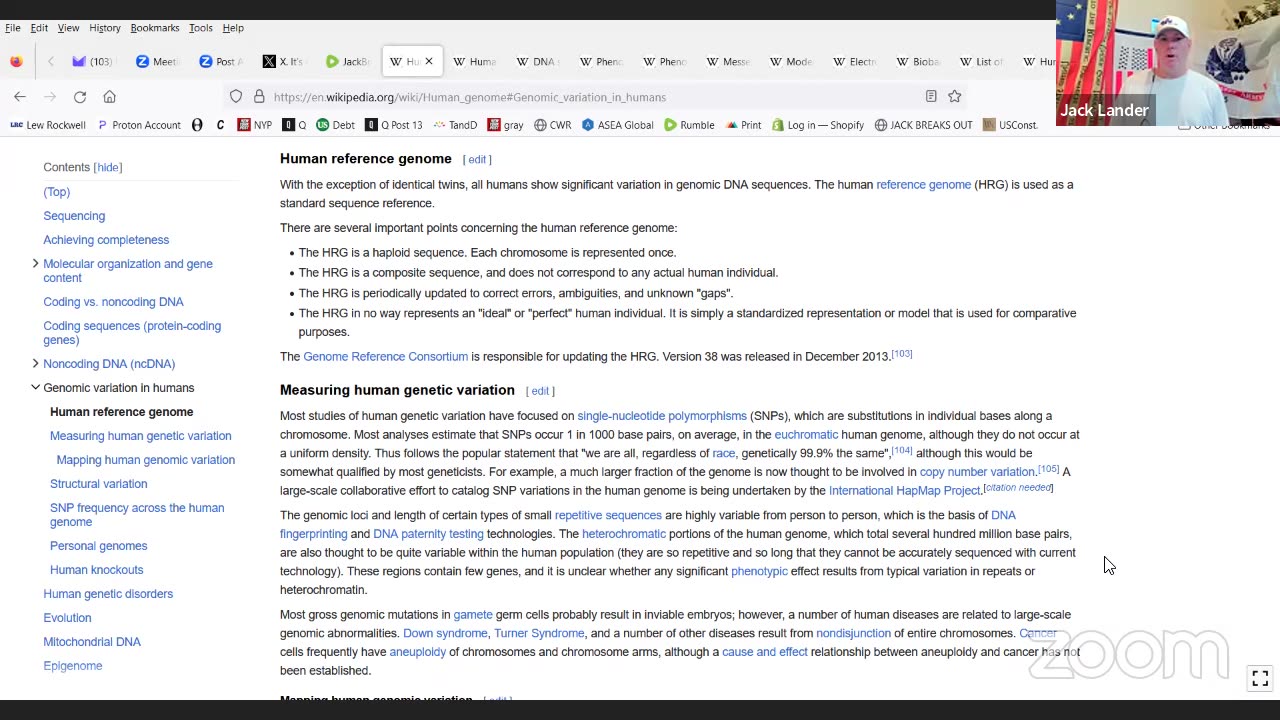Open the Down syndrome article link
This screenshot has width=1280, height=720.
pyautogui.click(x=445, y=634)
